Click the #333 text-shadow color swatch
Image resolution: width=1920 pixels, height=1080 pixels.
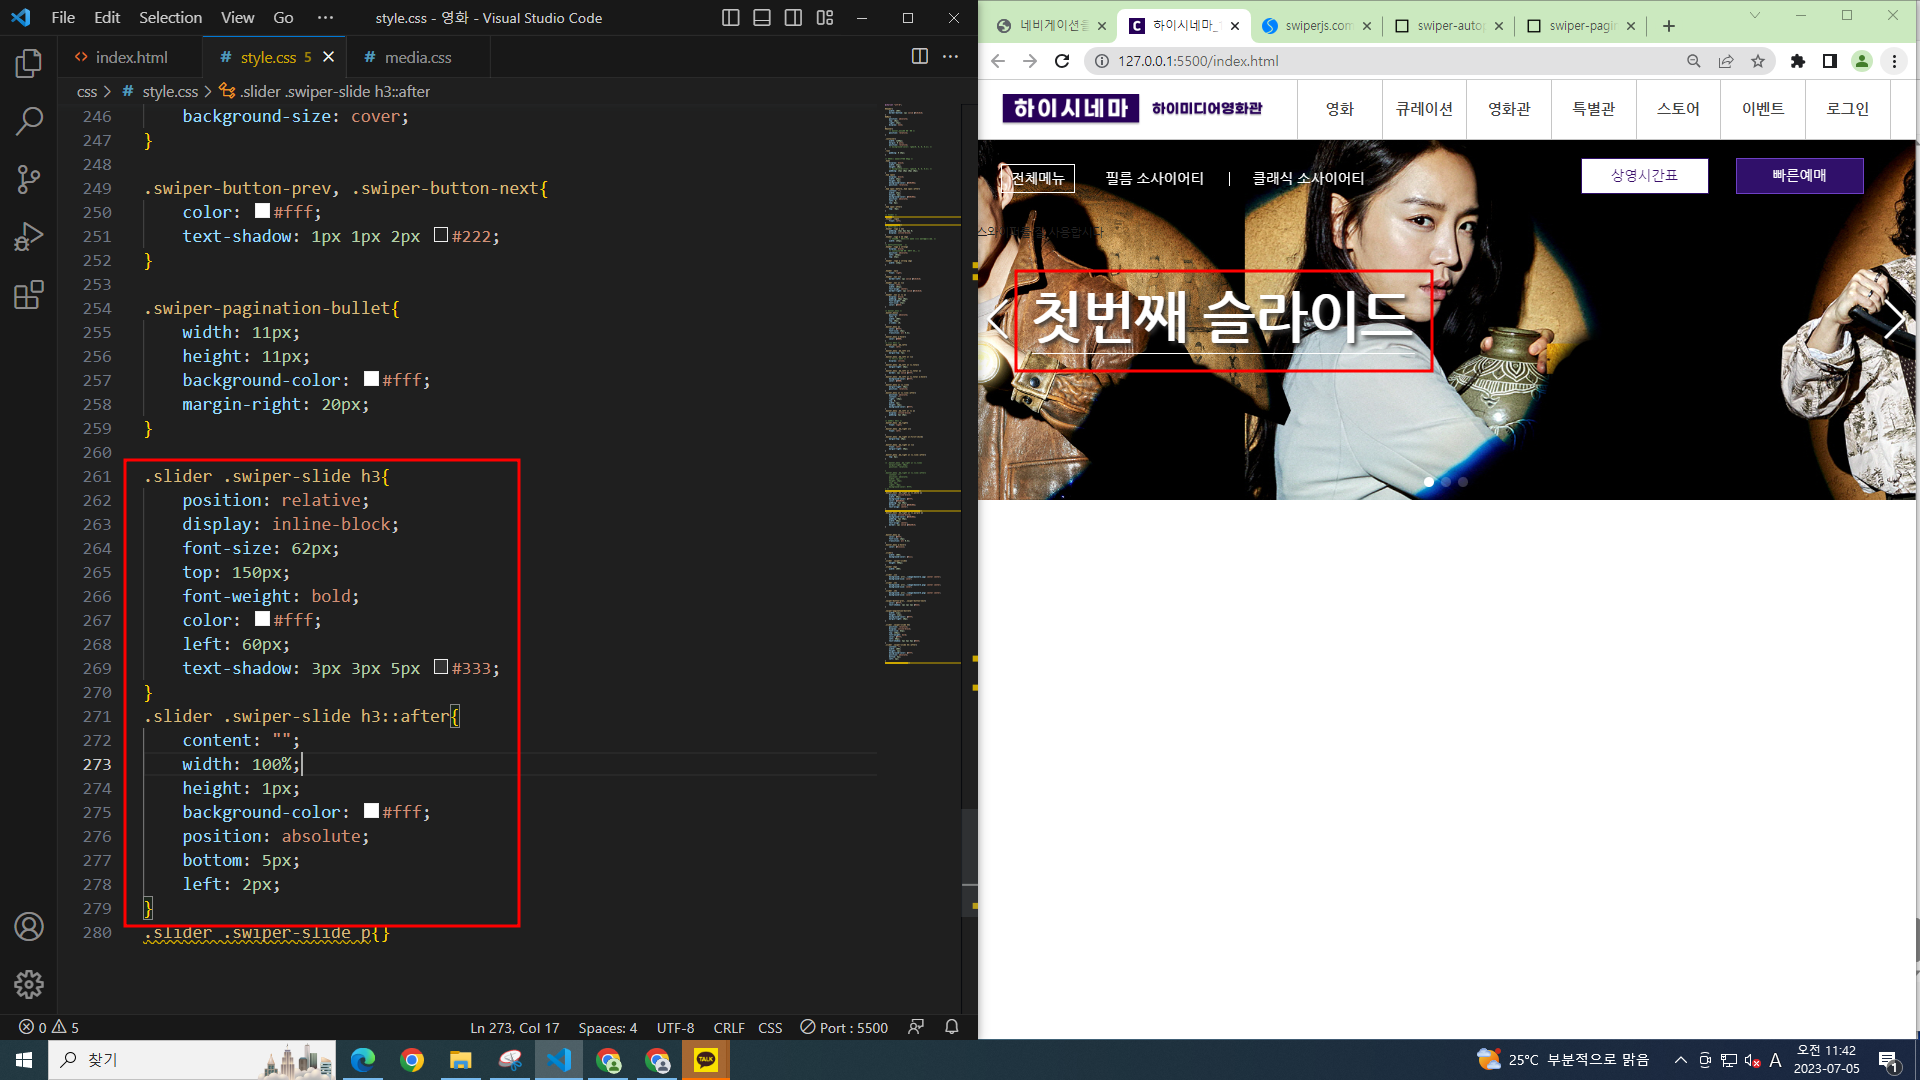point(440,667)
